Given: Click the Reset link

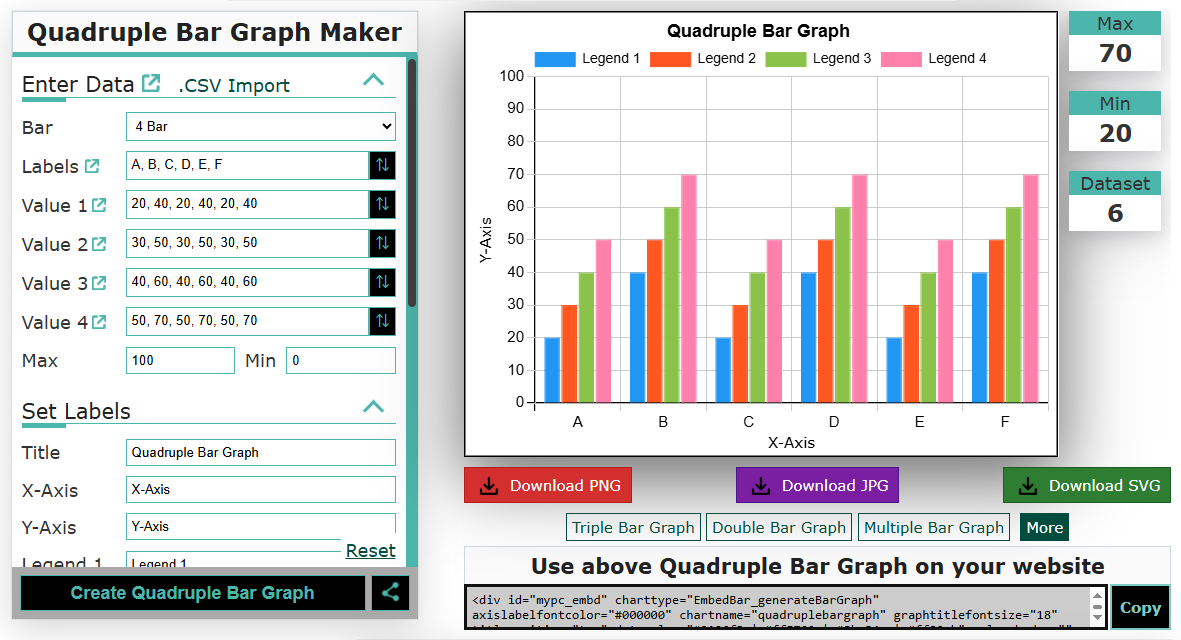Looking at the screenshot, I should point(370,551).
